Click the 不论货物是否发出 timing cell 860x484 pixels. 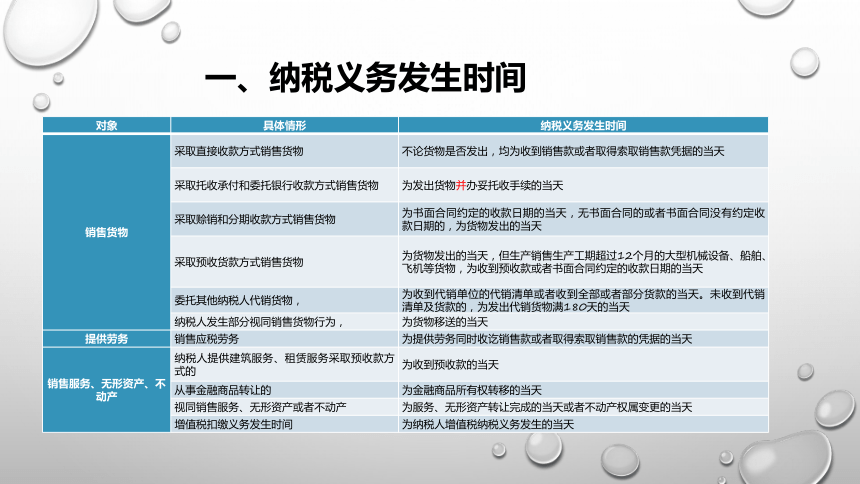tap(583, 151)
